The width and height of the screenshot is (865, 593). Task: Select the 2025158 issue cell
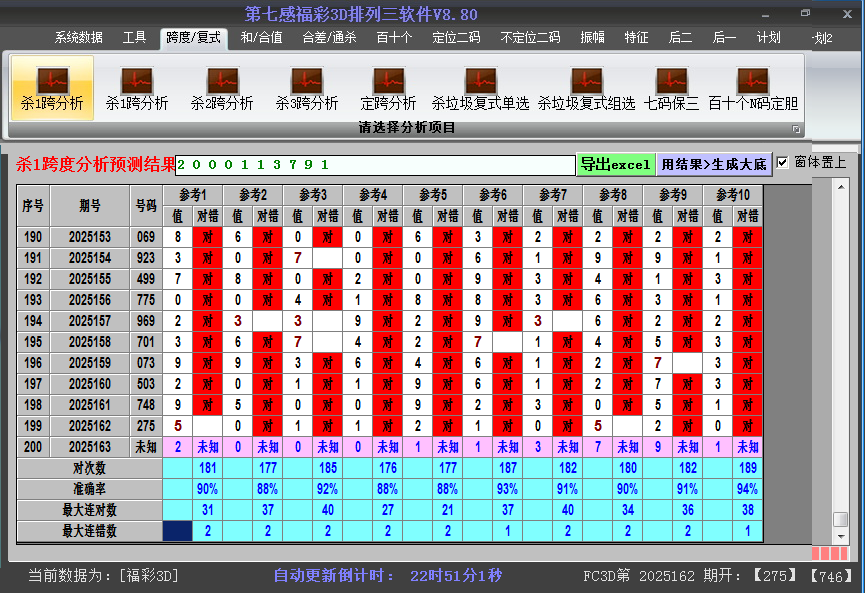coord(90,342)
